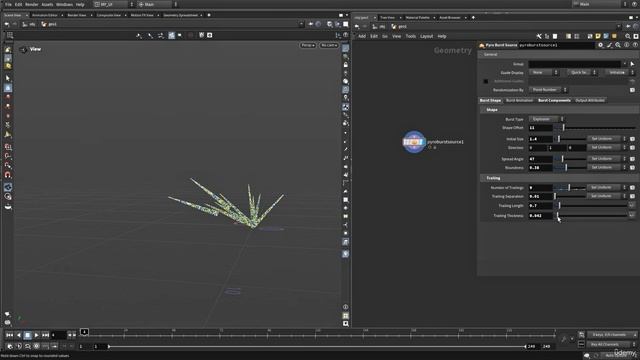
Task: Open the Burst Components parameter tab
Action: (554, 100)
